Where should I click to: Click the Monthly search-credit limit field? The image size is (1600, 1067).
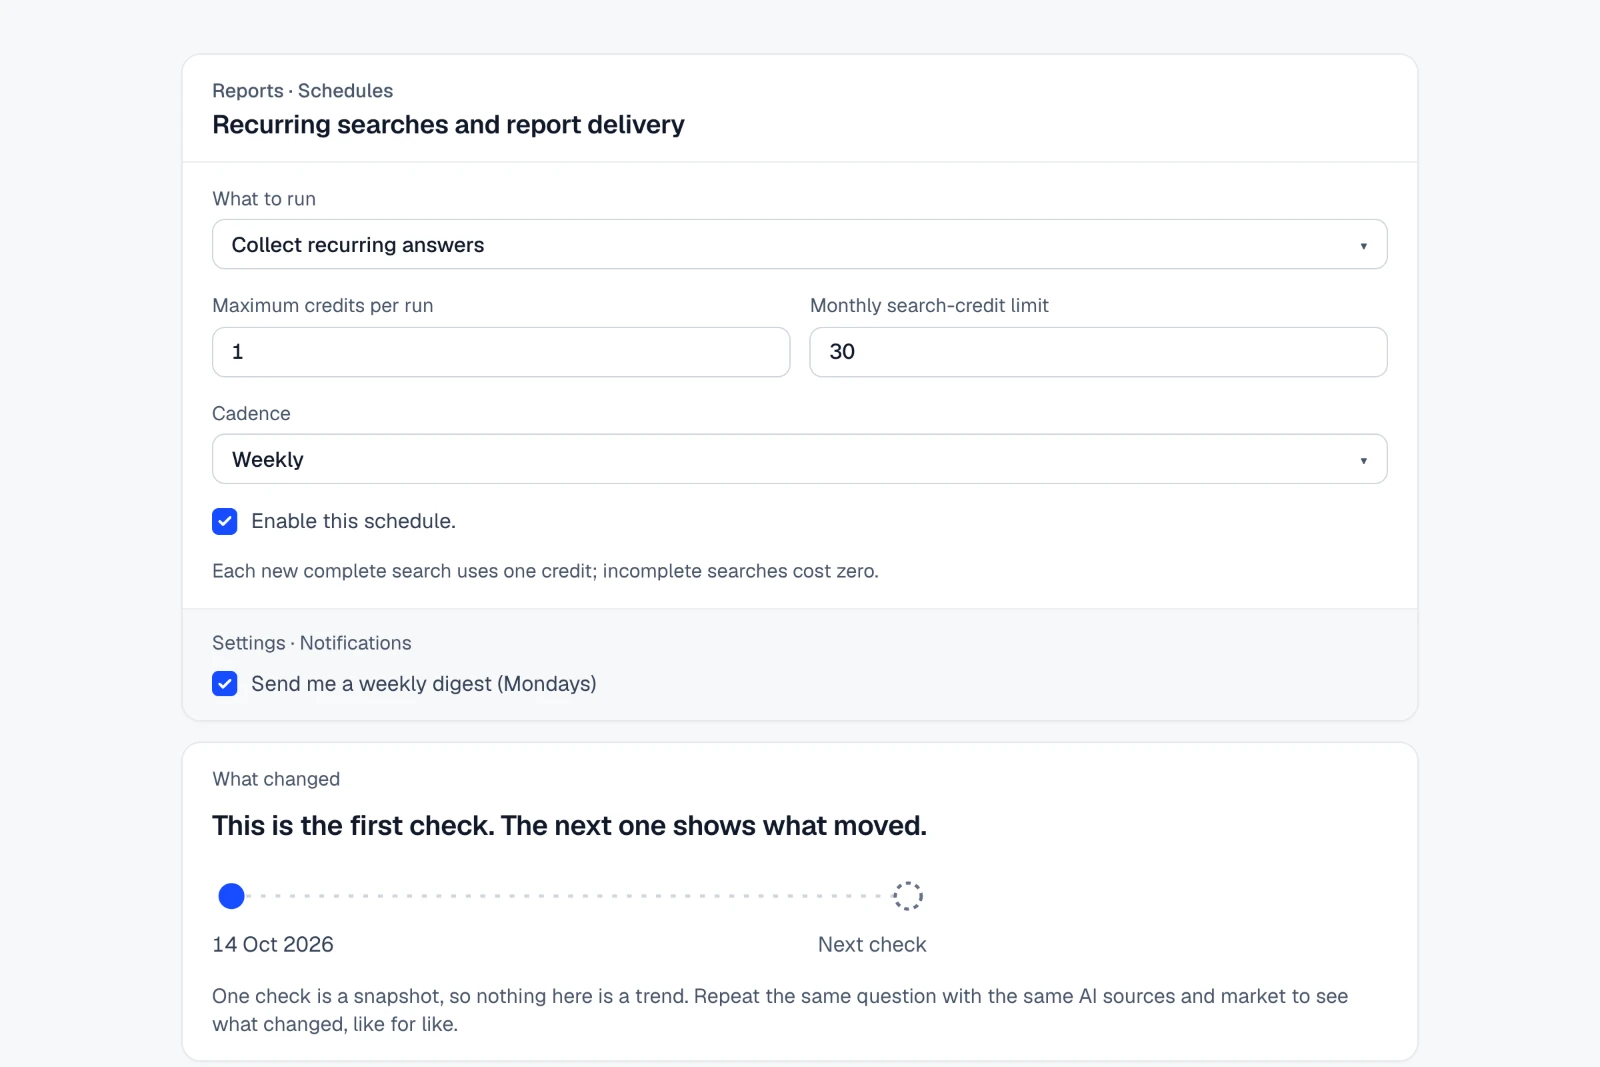1098,352
